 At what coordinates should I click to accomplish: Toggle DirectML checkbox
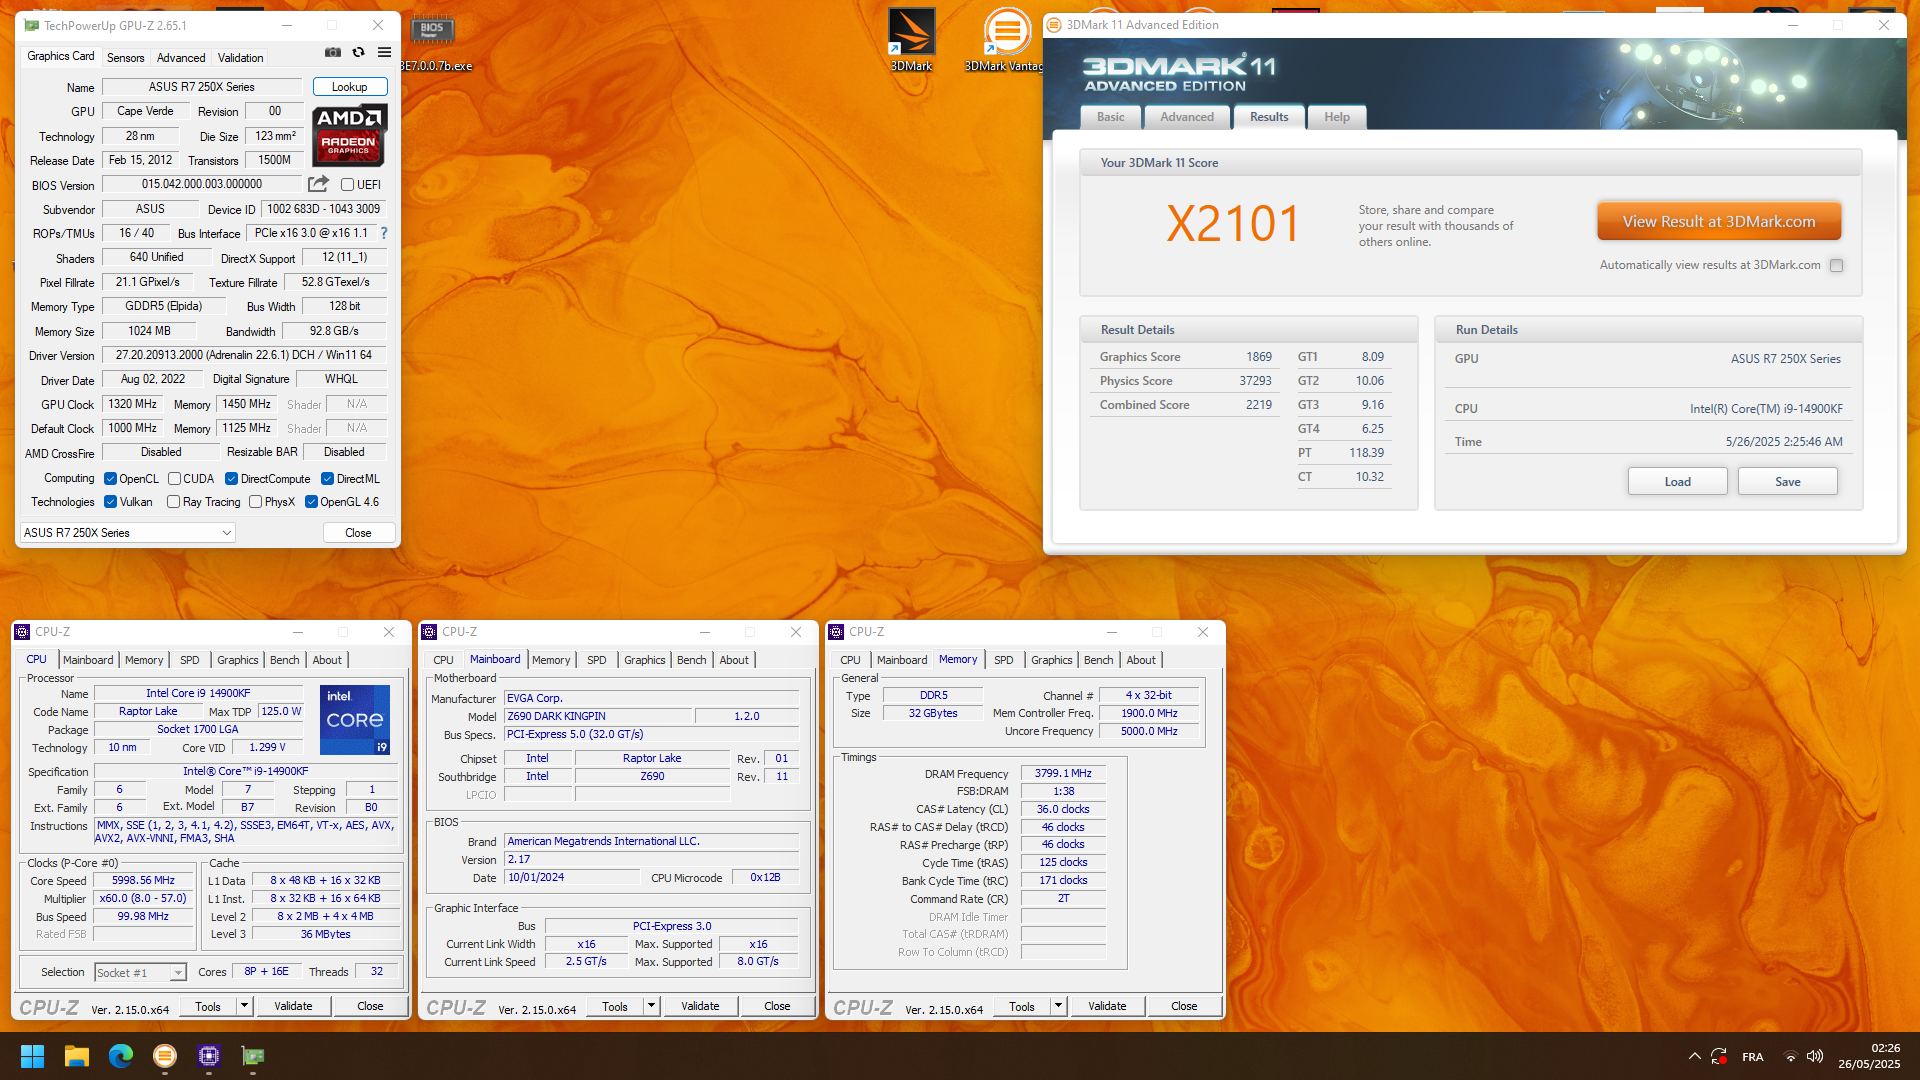(327, 479)
